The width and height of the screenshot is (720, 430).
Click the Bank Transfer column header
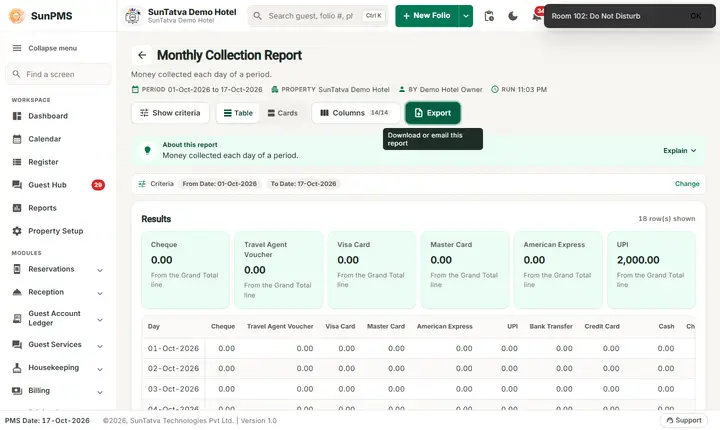[x=551, y=326]
